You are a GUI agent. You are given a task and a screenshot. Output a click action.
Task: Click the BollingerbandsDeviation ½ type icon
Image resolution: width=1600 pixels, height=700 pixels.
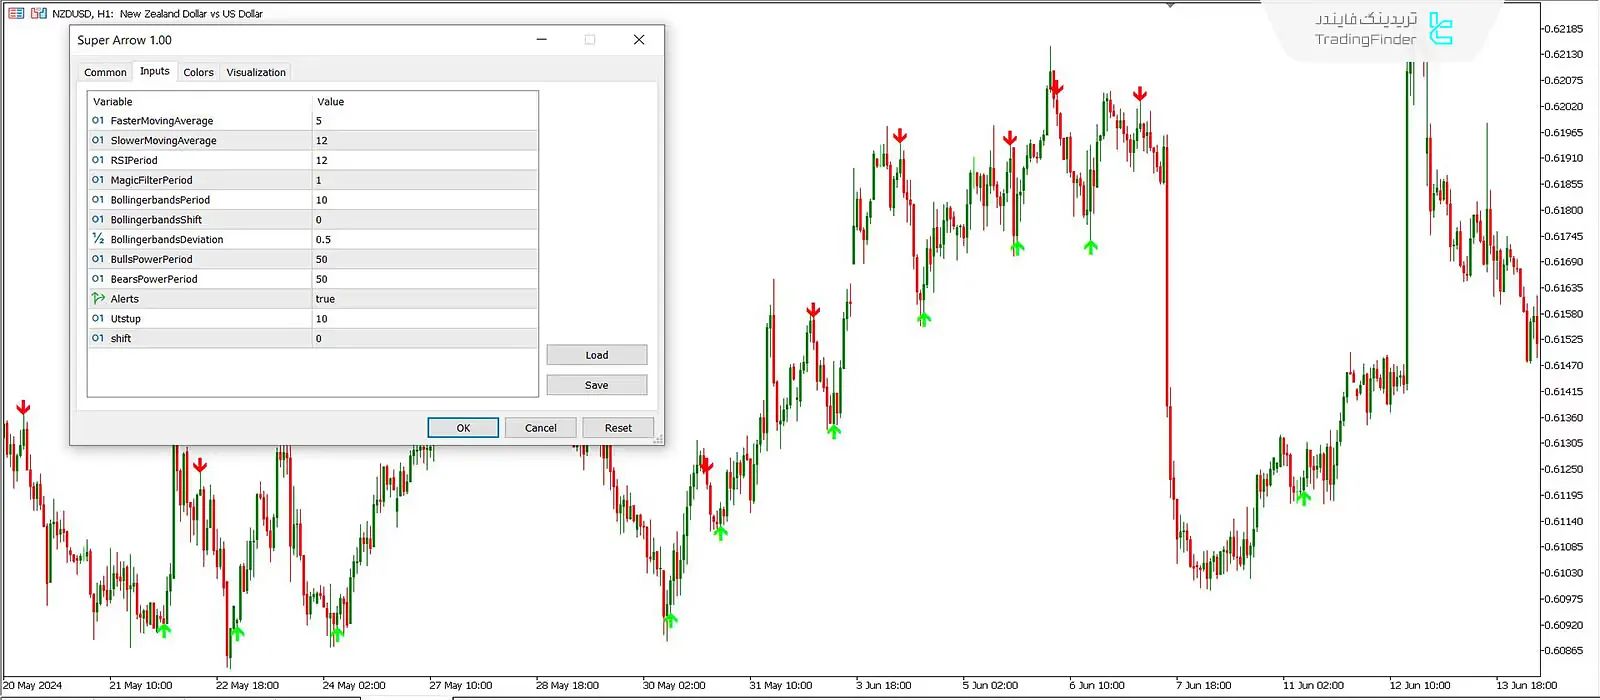[x=98, y=239]
